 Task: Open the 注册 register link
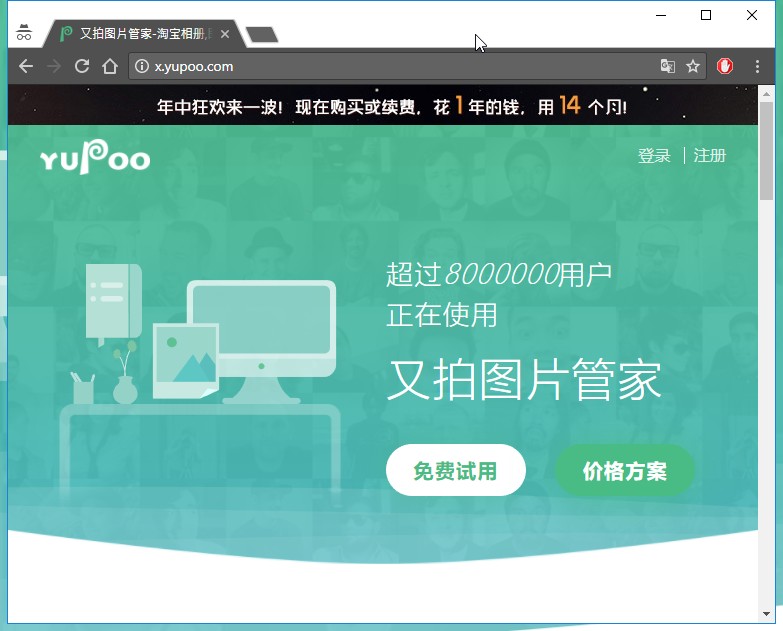pos(710,156)
